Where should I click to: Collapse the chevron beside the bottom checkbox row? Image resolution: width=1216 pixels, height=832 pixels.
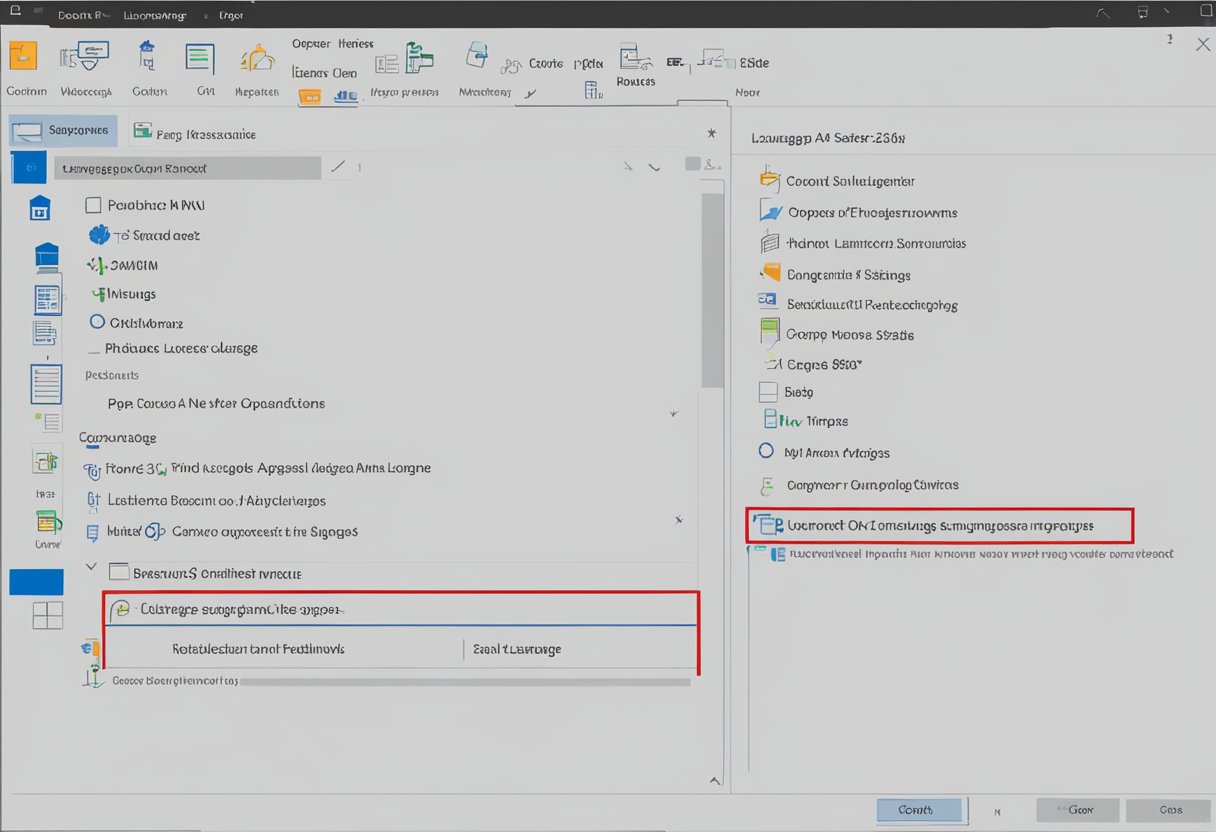coord(91,566)
